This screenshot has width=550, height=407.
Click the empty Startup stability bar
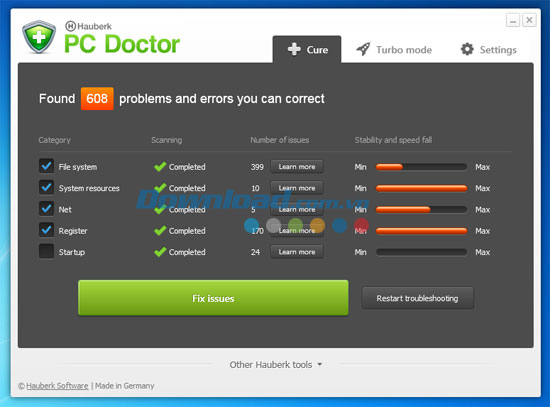(421, 252)
